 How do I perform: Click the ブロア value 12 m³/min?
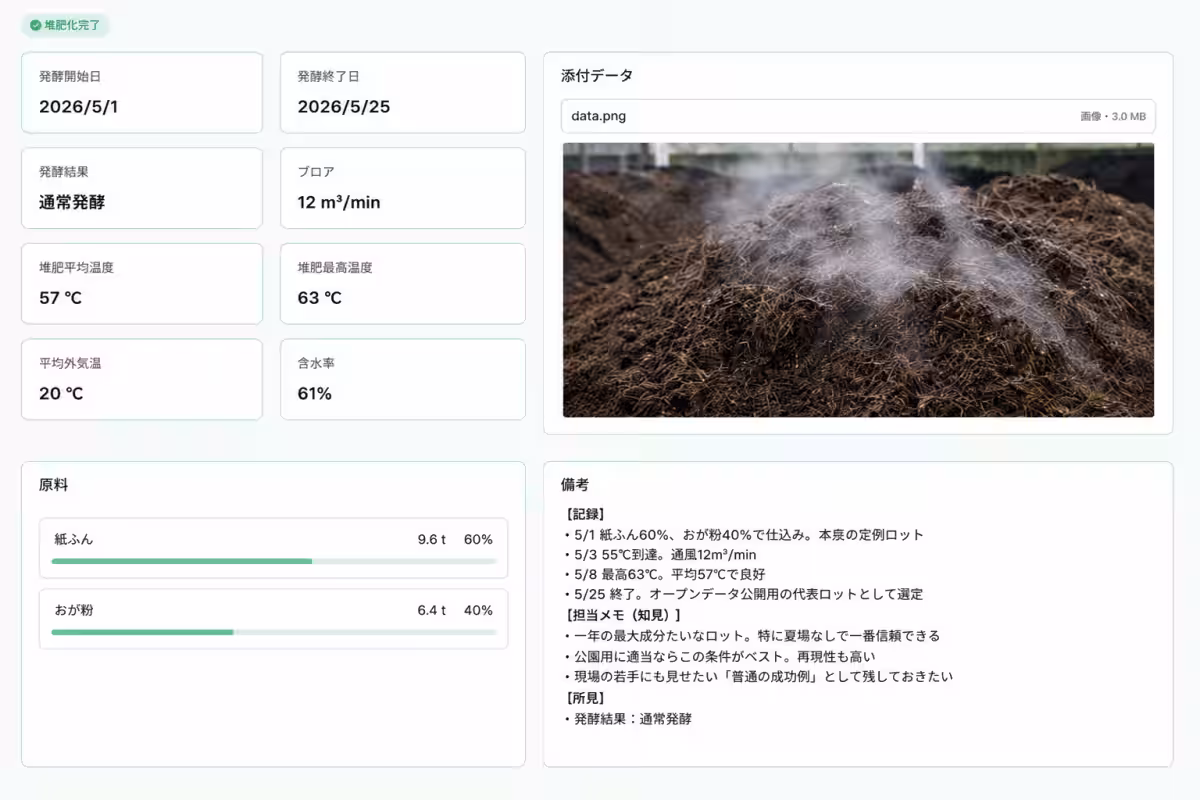[339, 202]
